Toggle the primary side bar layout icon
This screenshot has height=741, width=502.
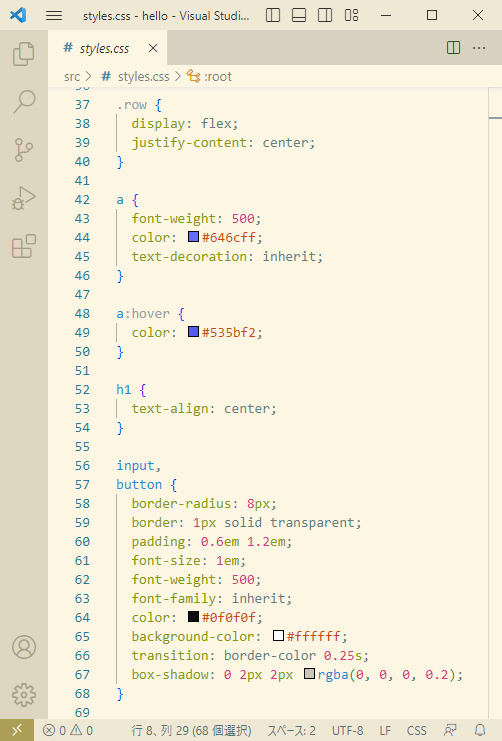coord(273,15)
